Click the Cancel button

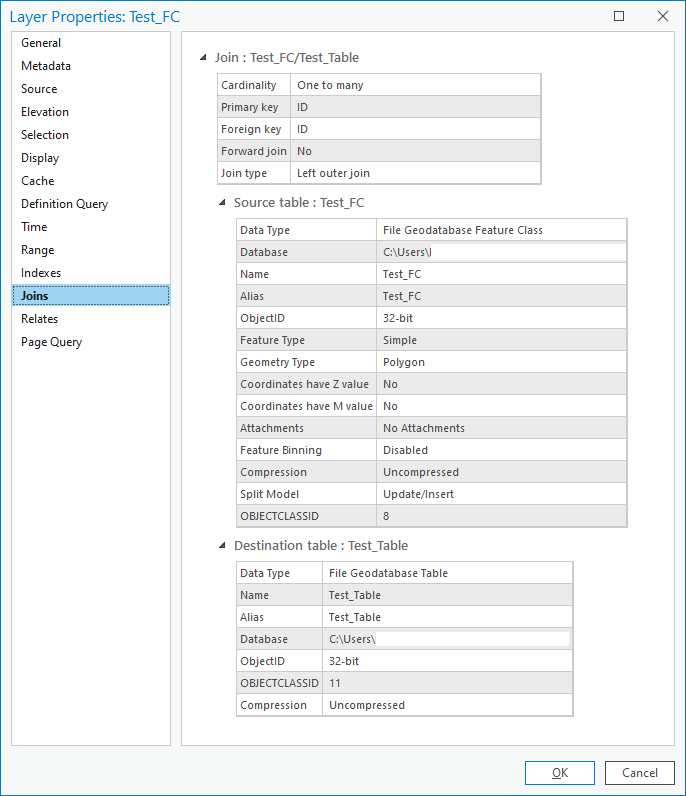(x=640, y=773)
